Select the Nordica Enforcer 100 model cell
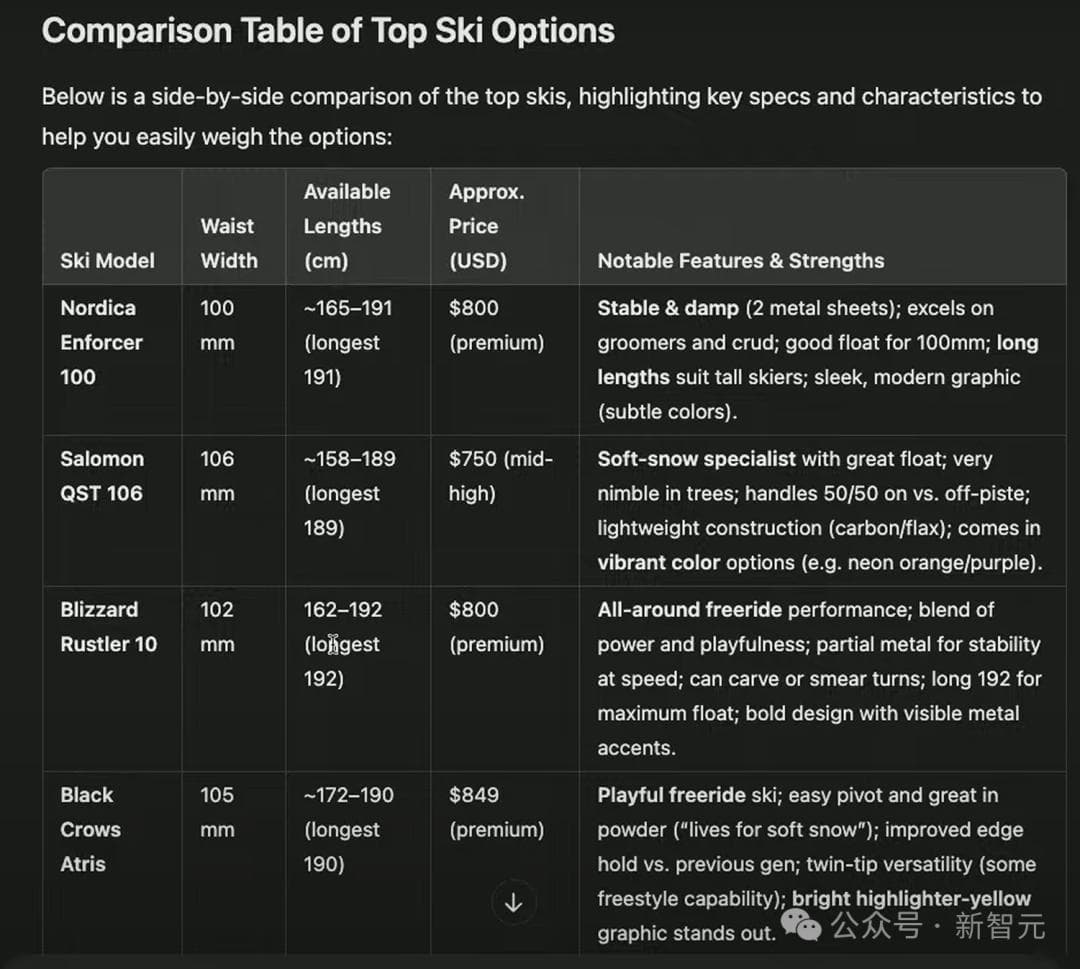The image size is (1080, 969). click(x=100, y=342)
